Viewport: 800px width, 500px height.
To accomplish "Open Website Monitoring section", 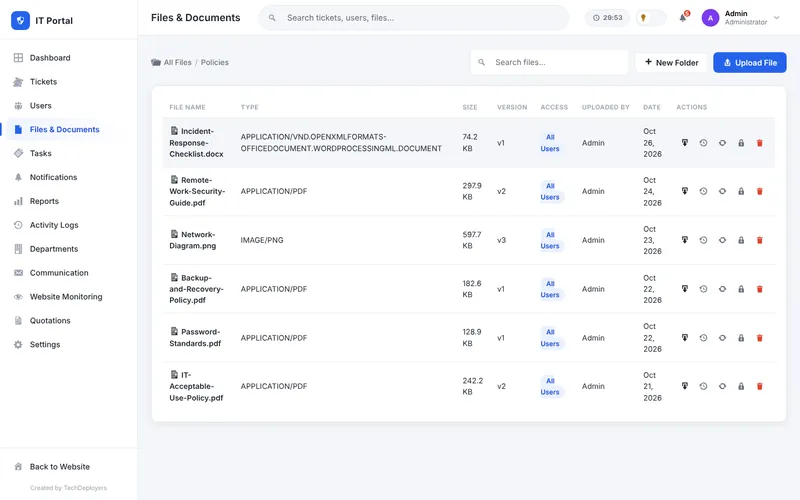I will [x=68, y=296].
